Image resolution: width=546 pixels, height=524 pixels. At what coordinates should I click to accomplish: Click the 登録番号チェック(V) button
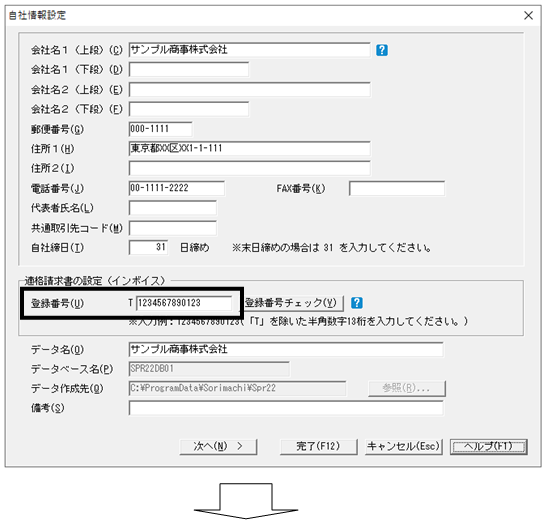(x=293, y=303)
